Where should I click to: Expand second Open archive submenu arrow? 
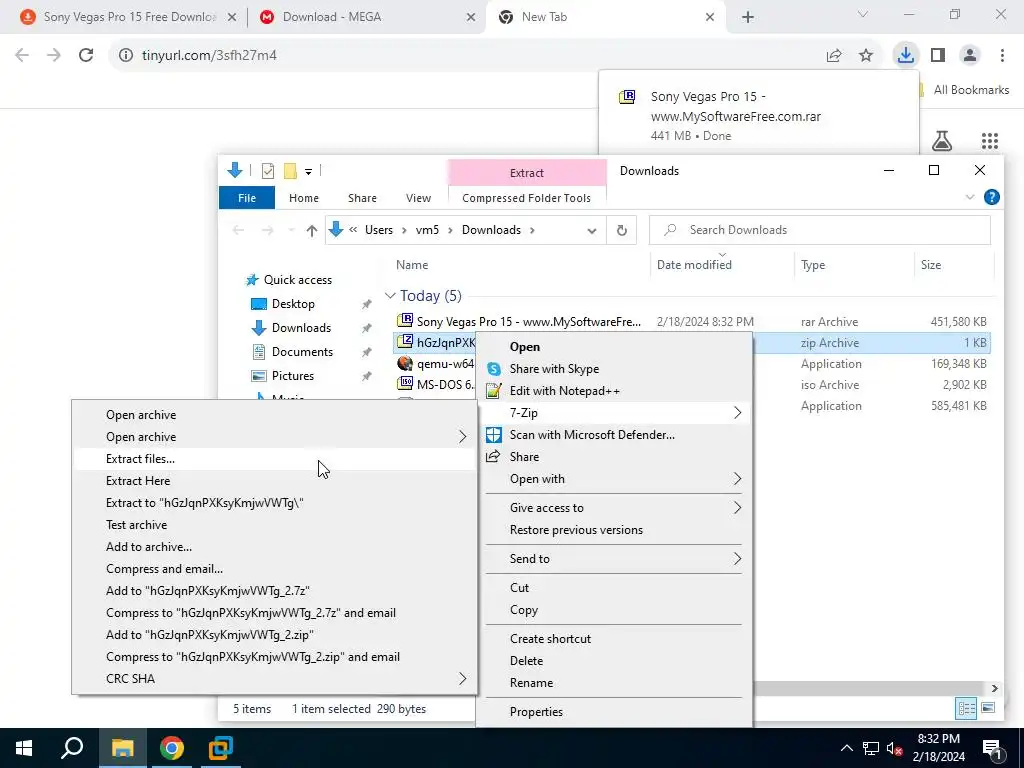[x=462, y=437]
